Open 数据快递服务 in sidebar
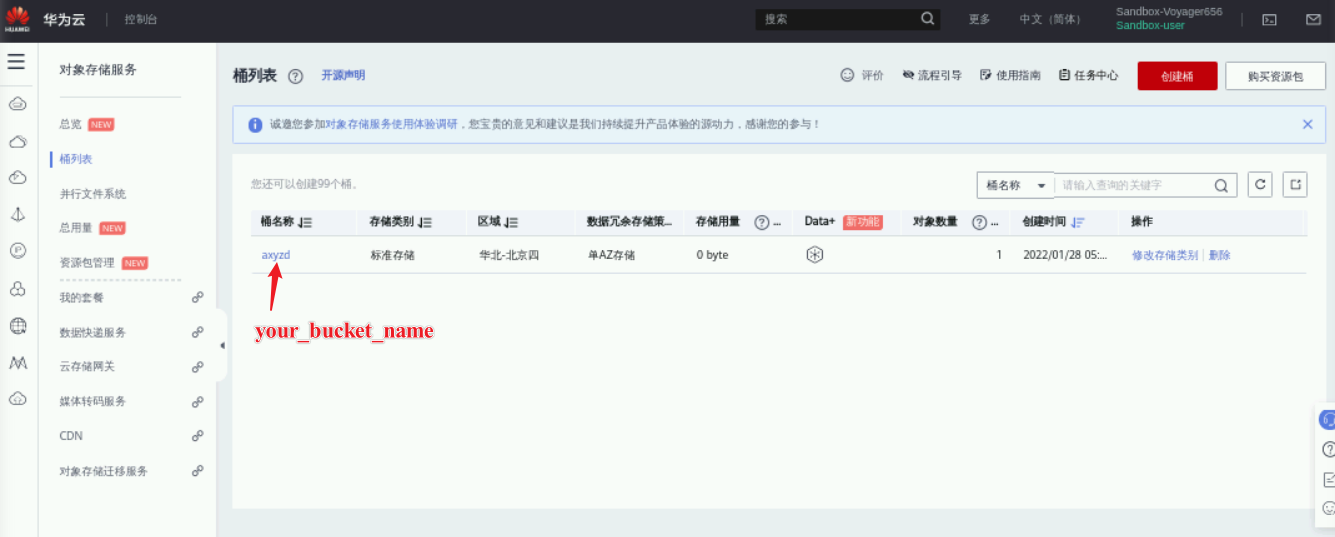Viewport: 1335px width, 537px height. (93, 332)
